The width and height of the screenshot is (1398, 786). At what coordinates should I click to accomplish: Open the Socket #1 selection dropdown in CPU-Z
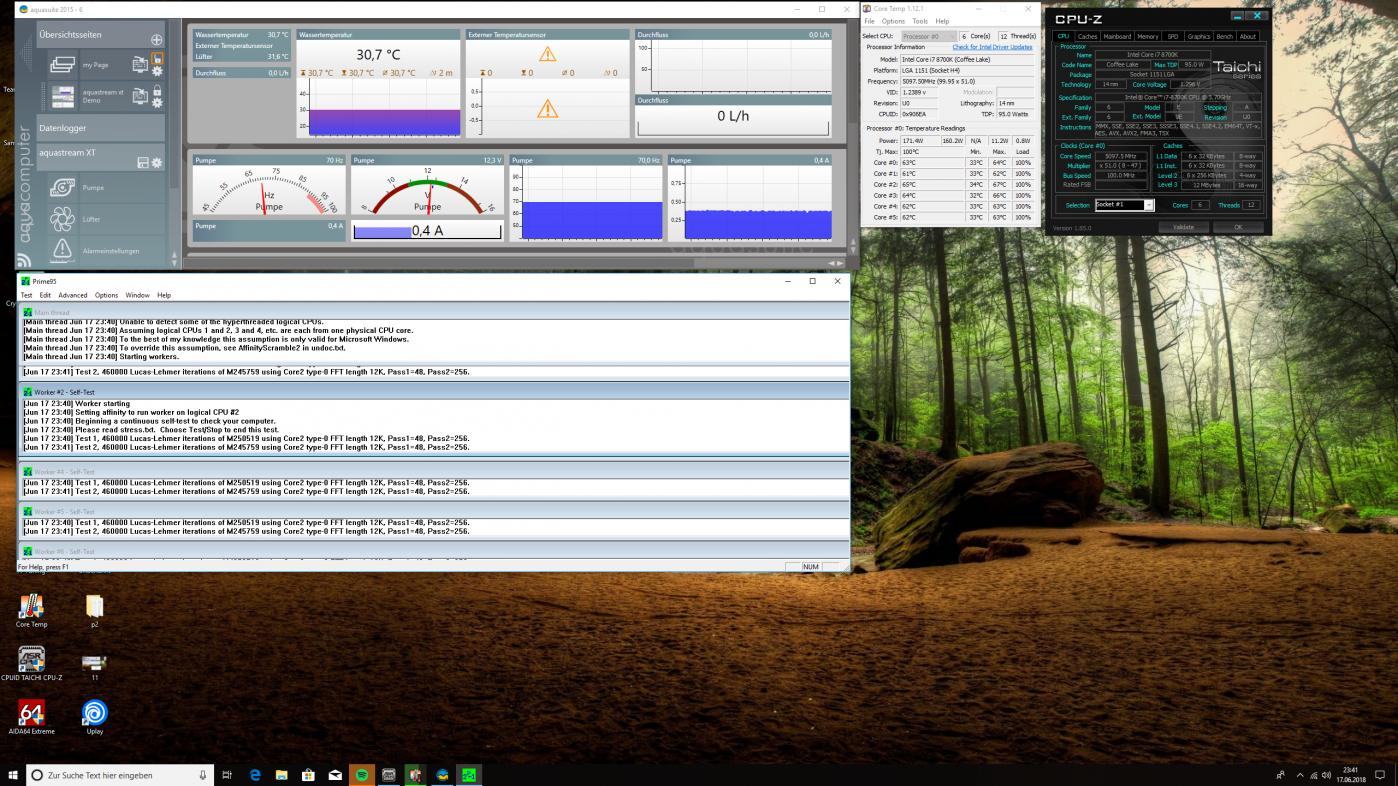[1124, 205]
